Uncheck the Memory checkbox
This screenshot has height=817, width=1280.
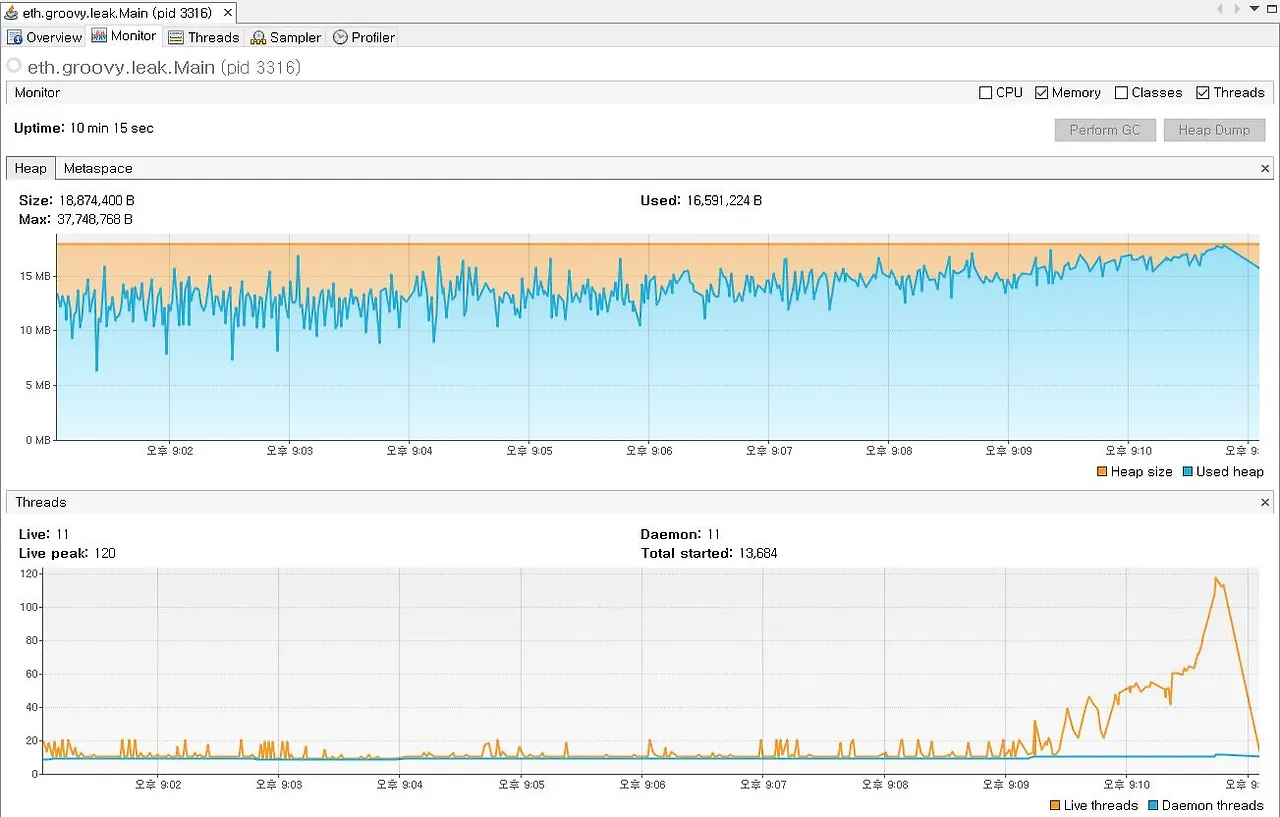click(1041, 92)
